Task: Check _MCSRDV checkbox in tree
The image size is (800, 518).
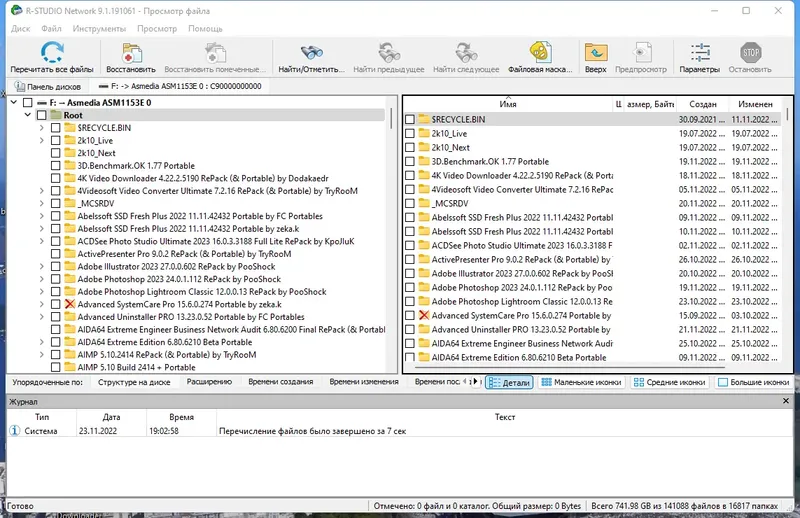Action: click(x=56, y=203)
